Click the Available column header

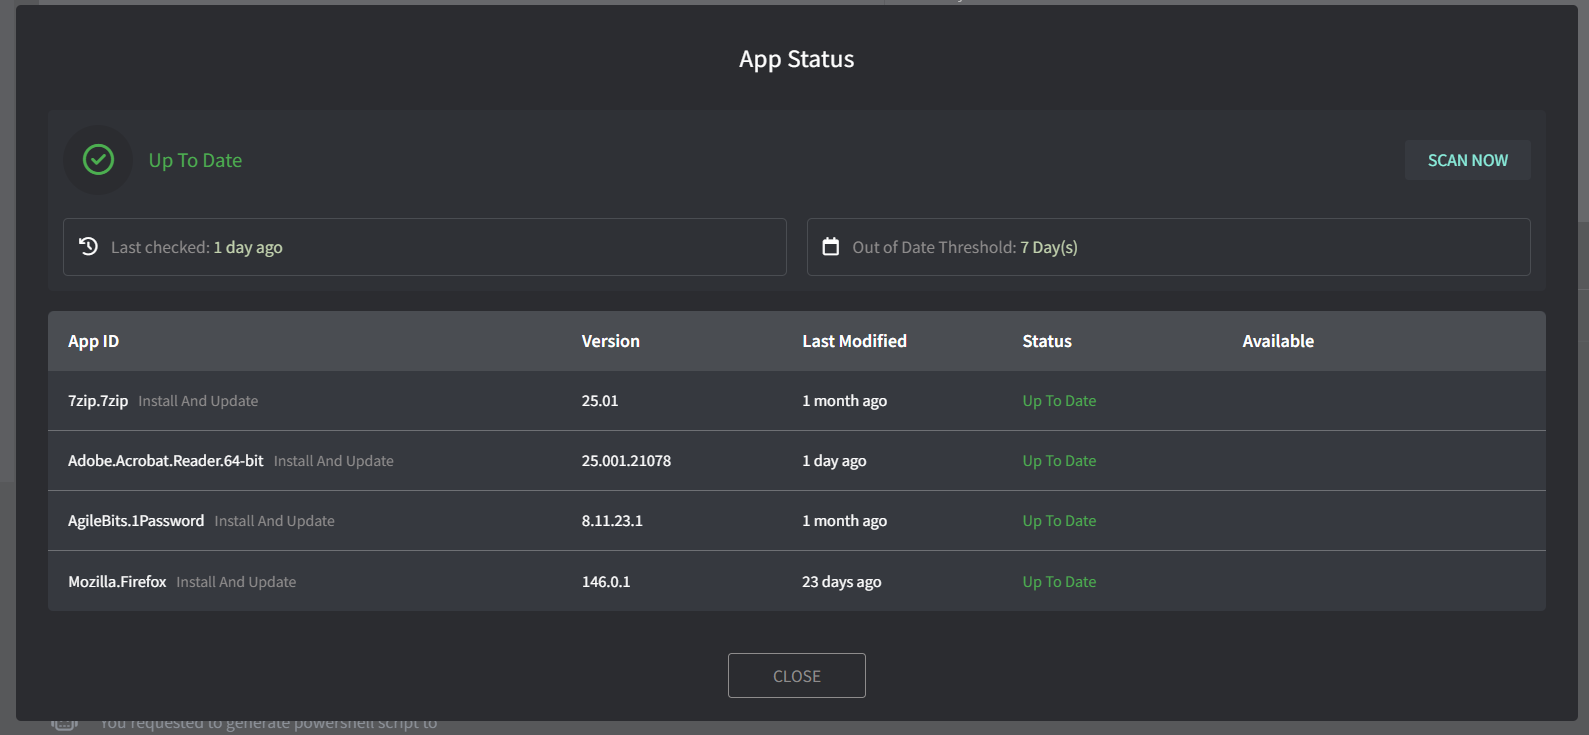click(x=1278, y=342)
